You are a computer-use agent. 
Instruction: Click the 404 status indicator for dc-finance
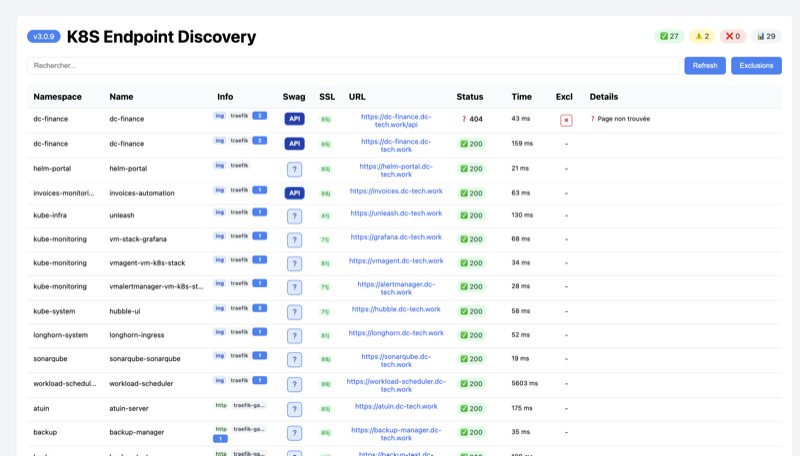[x=472, y=119]
